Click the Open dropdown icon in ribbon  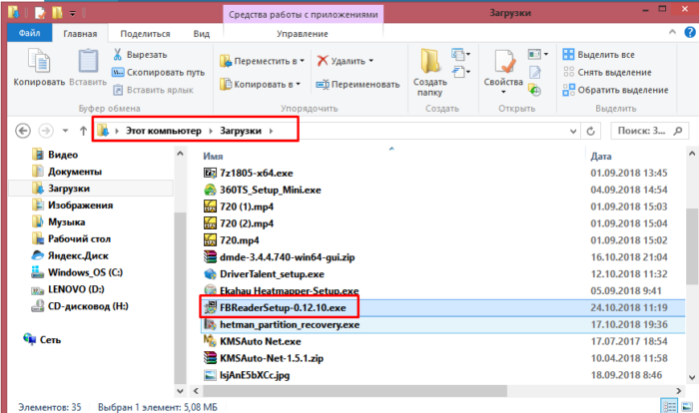pos(538,54)
